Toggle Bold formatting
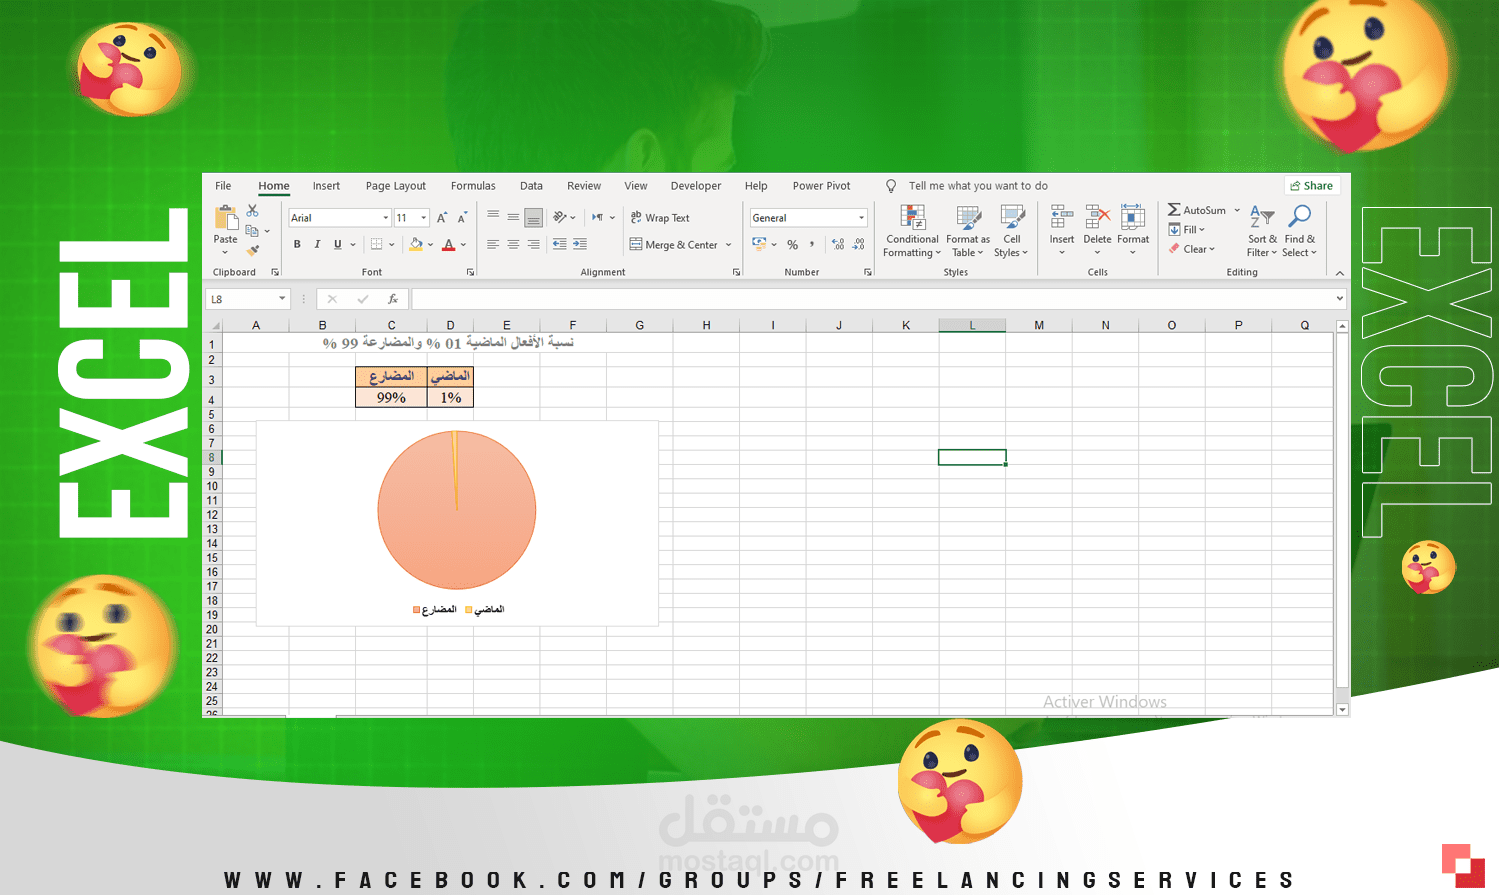 pyautogui.click(x=297, y=244)
